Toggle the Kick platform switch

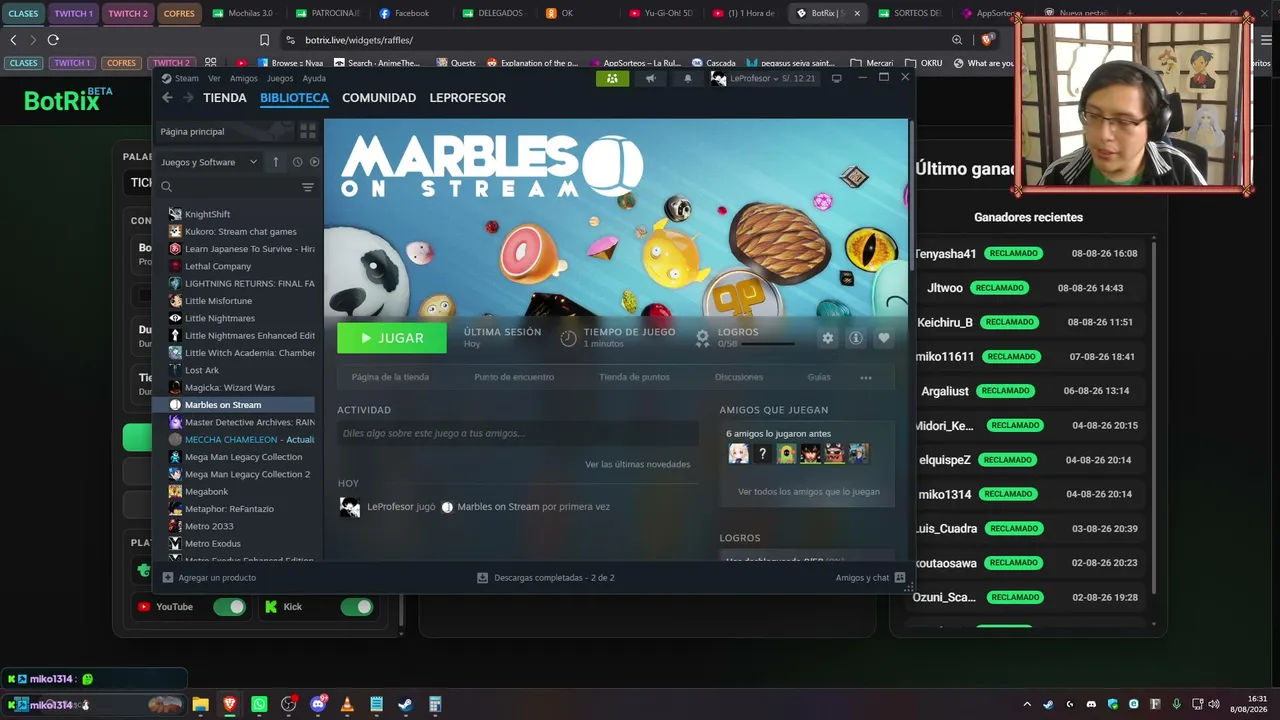356,607
